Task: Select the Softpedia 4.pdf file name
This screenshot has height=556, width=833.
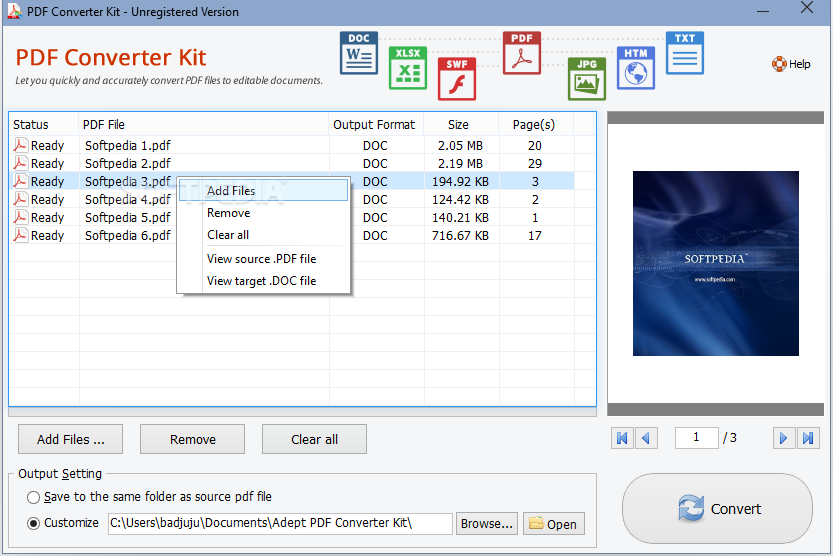Action: [128, 199]
